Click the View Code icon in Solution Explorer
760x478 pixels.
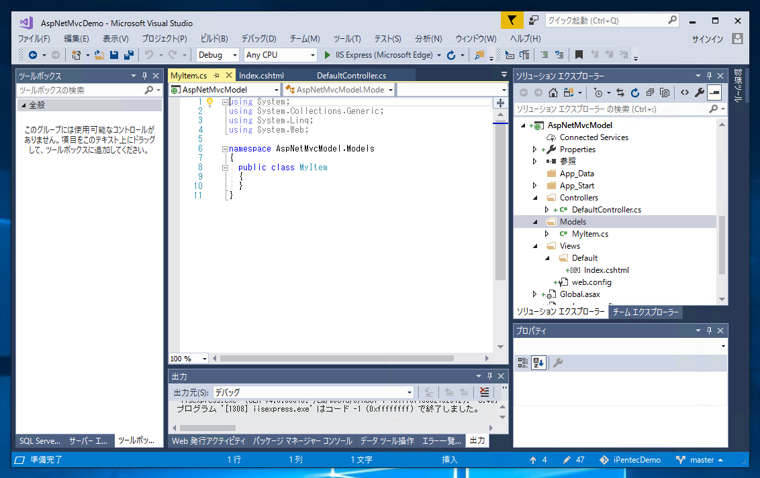click(684, 93)
